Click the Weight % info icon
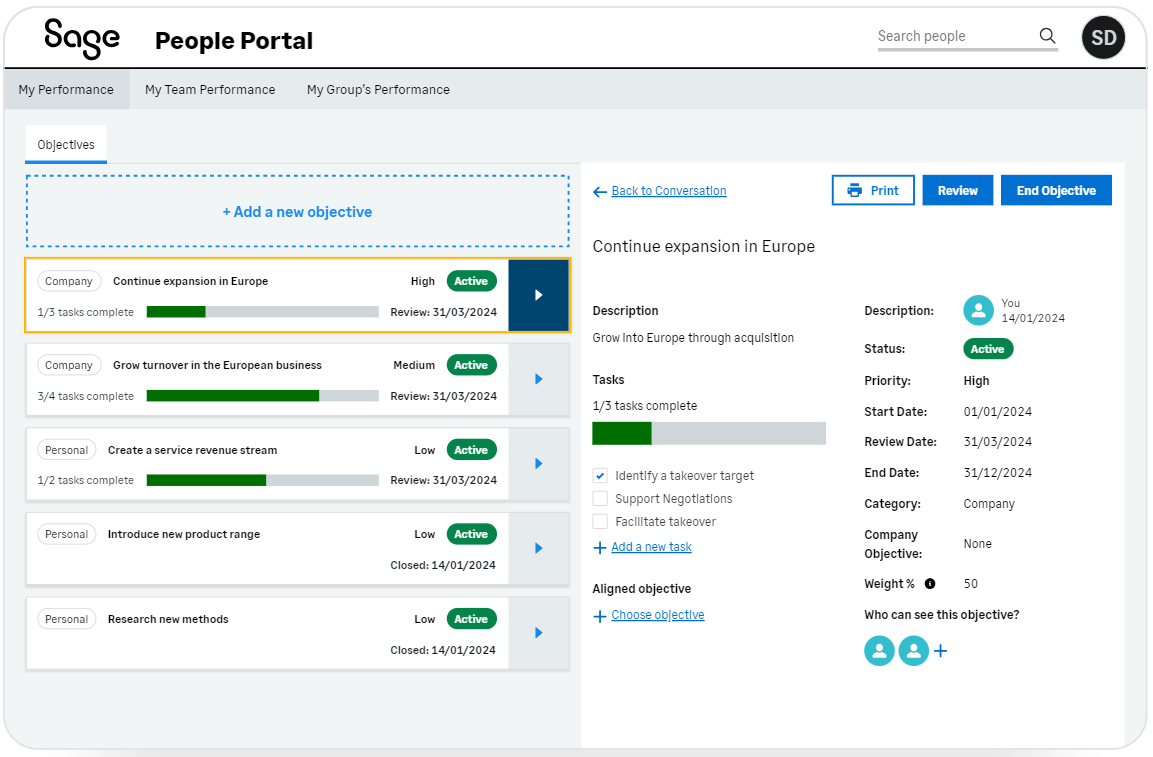 tap(930, 584)
